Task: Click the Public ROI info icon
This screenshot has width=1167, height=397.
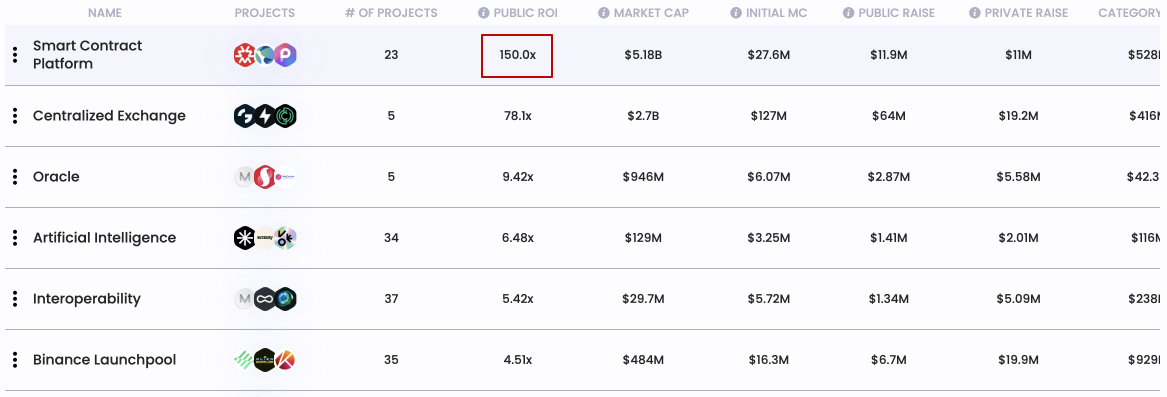Action: 484,13
